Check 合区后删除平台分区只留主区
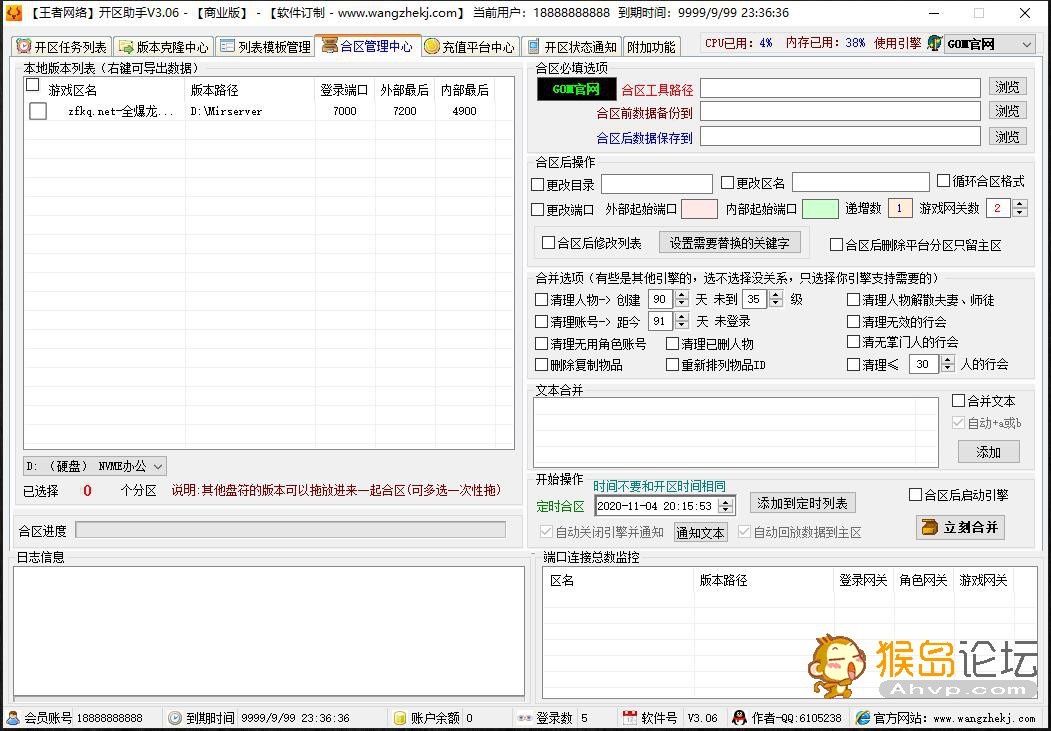 [837, 245]
